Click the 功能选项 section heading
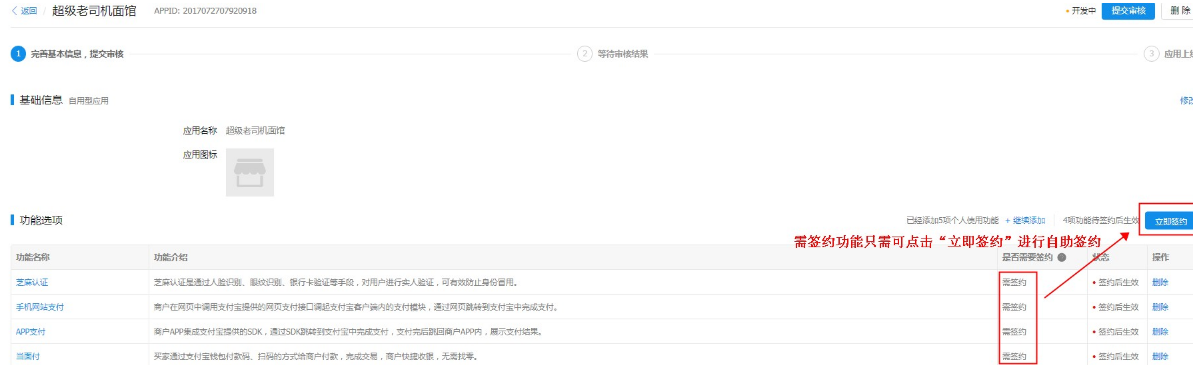Screen dimensions: 1193x365 coord(40,221)
